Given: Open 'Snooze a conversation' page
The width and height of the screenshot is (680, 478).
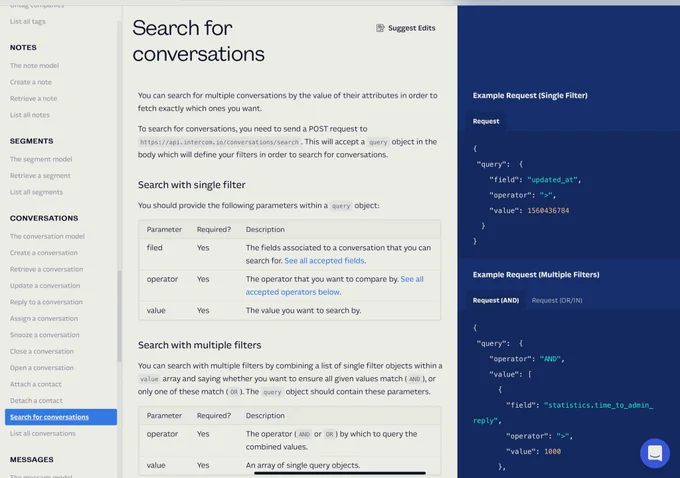Looking at the screenshot, I should point(45,335).
